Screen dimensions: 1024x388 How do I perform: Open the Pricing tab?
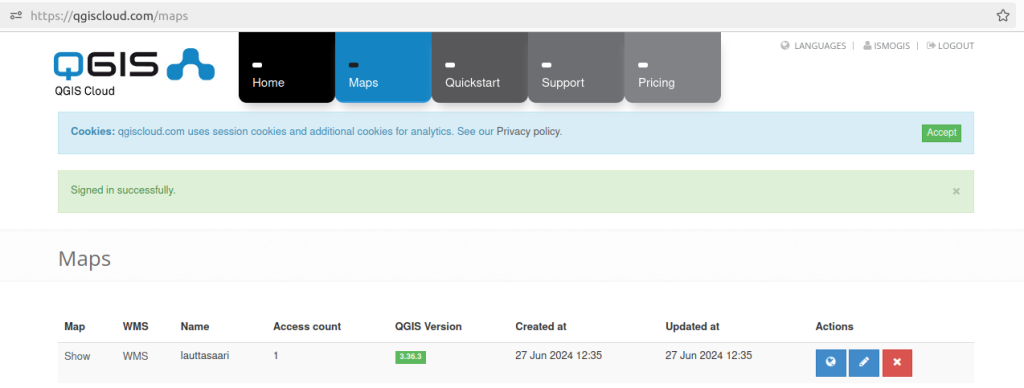tap(673, 67)
